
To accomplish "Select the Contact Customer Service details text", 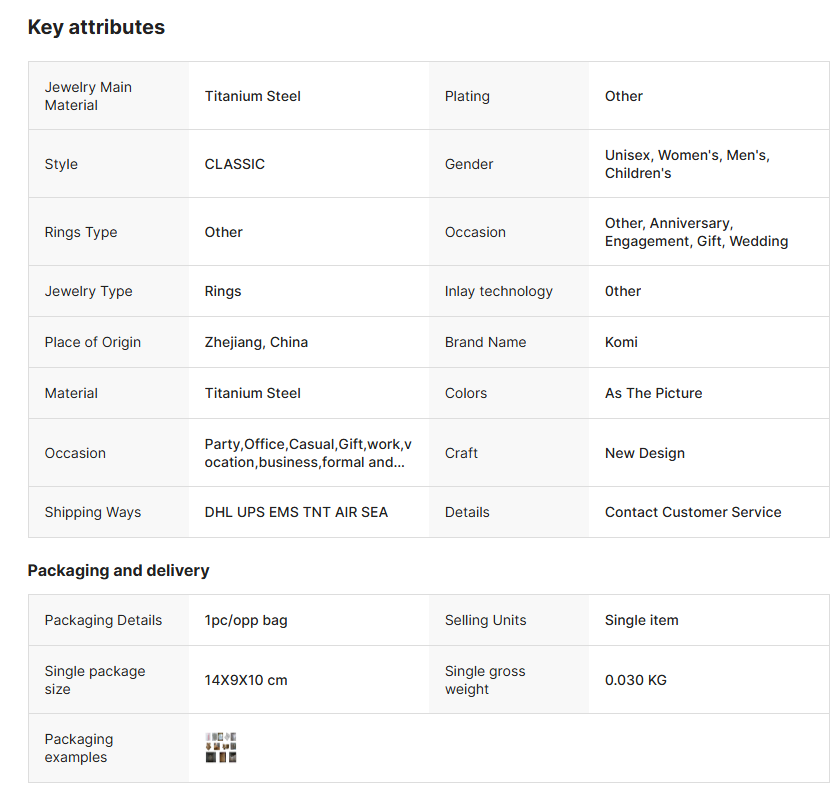I will coord(693,512).
